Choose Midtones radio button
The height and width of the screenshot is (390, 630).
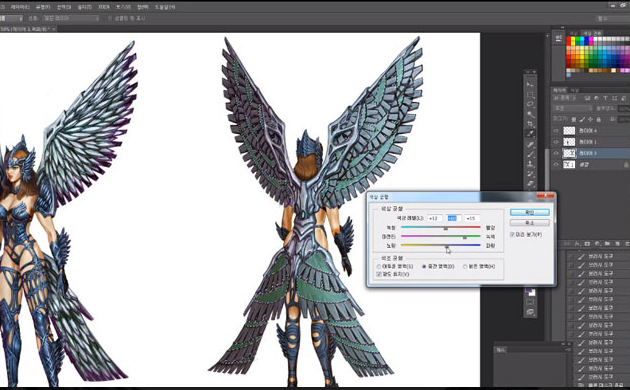tap(424, 267)
